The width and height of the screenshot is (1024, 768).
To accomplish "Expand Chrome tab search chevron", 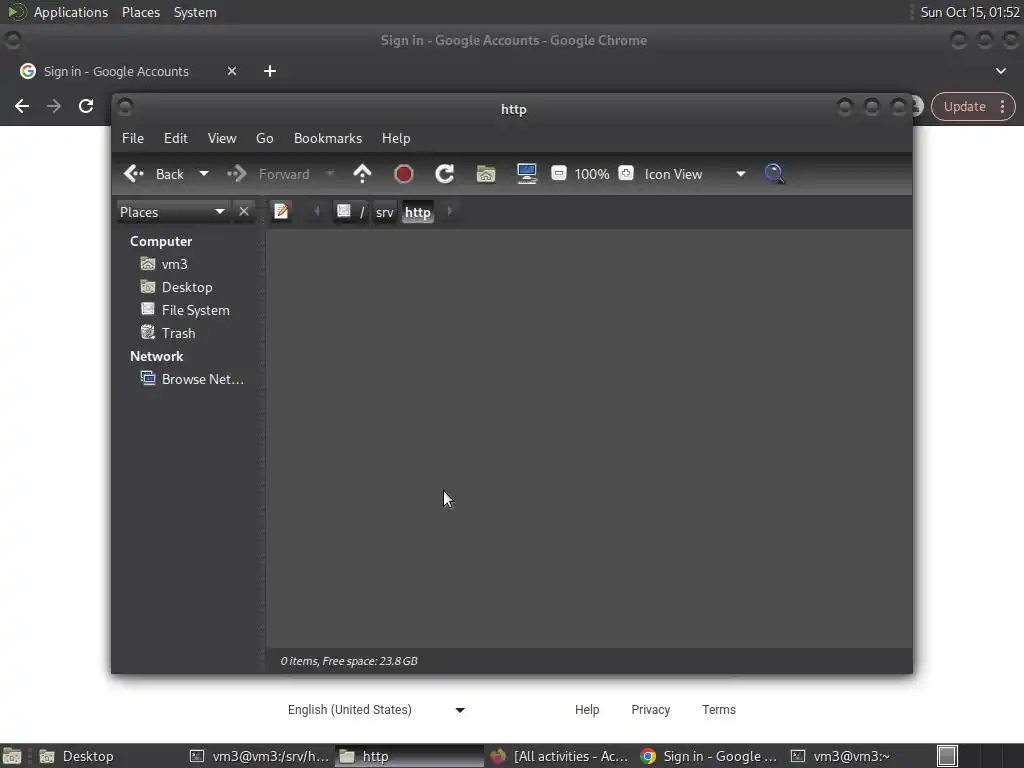I will pos(1001,71).
